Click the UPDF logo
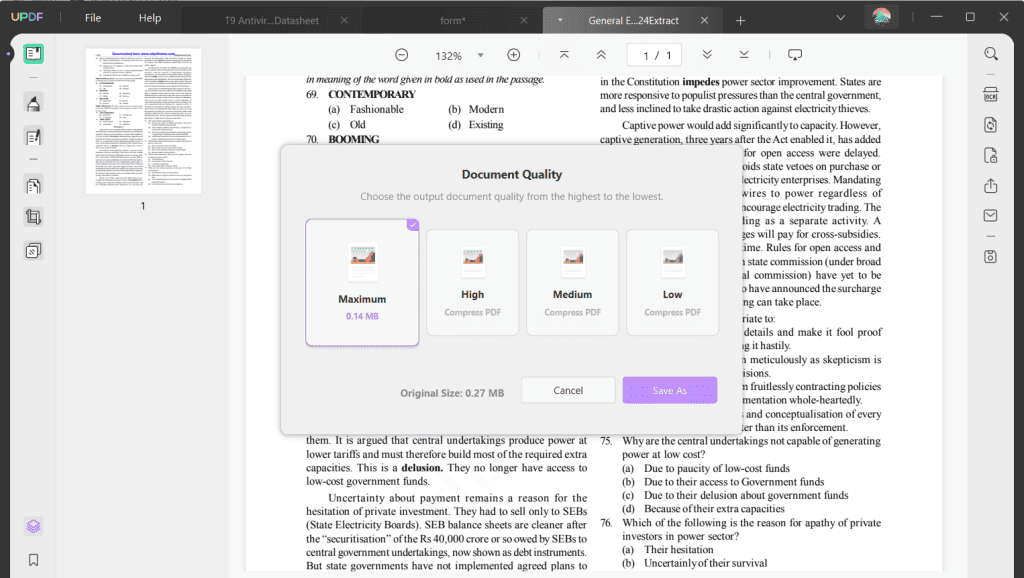 (x=27, y=17)
